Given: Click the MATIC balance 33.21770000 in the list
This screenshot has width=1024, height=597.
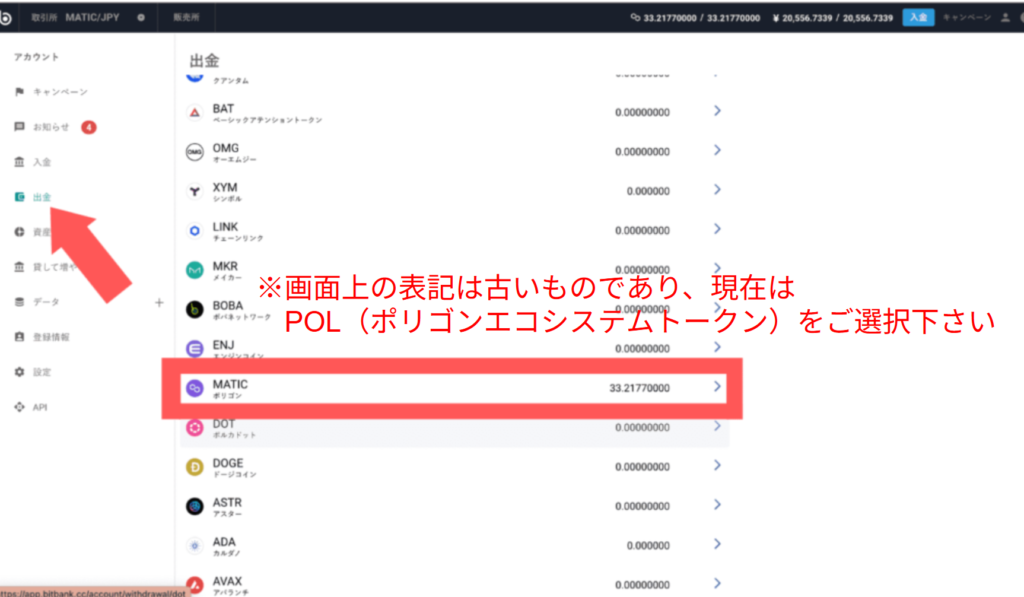Looking at the screenshot, I should 639,388.
